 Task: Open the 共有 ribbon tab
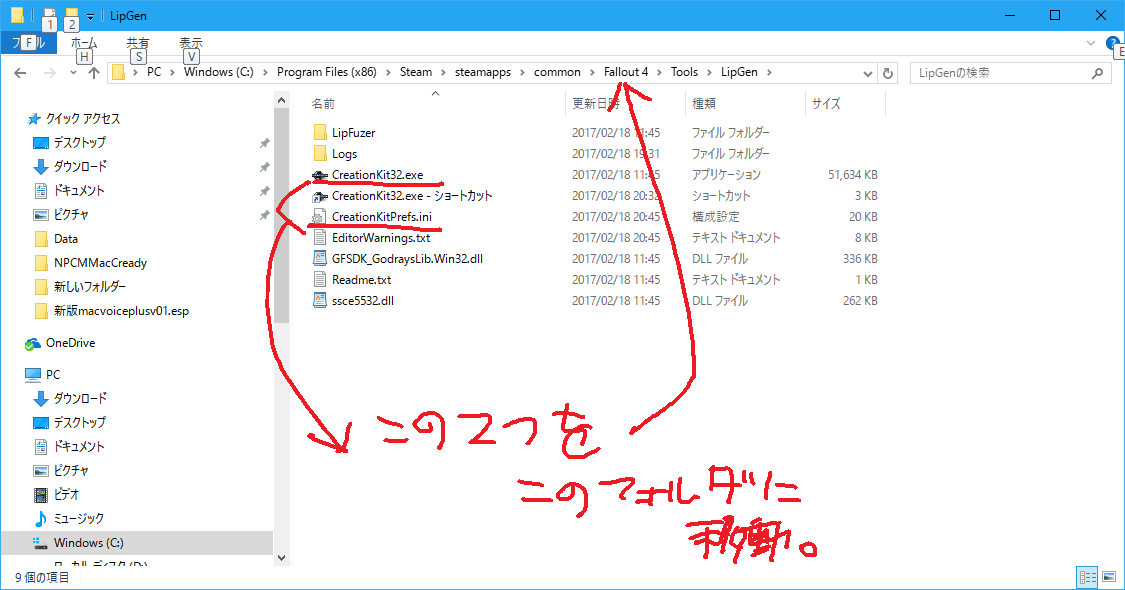pos(138,43)
